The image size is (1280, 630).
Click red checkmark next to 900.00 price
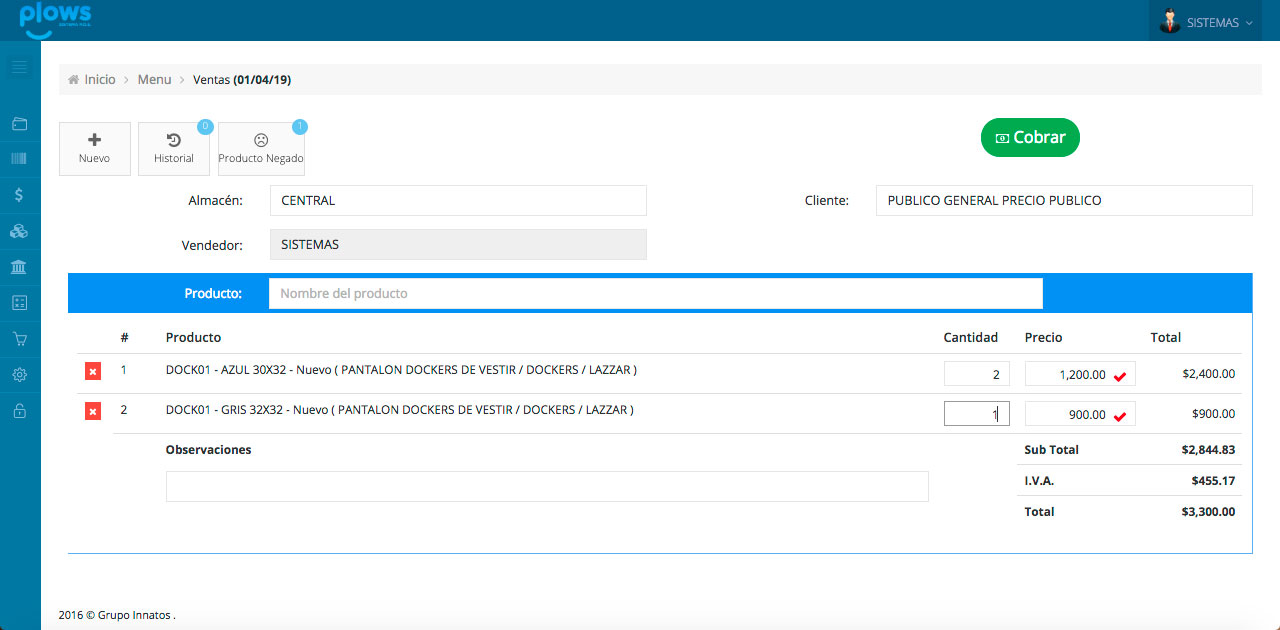[1120, 416]
